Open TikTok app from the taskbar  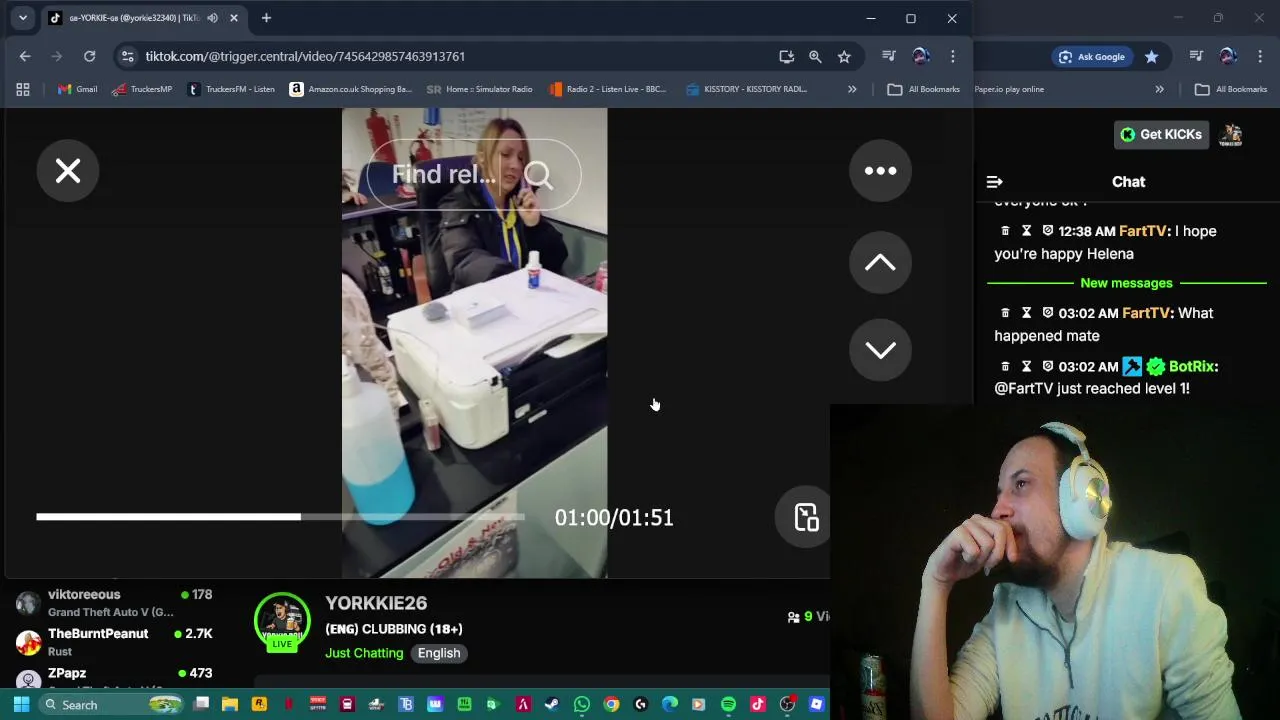coord(757,705)
